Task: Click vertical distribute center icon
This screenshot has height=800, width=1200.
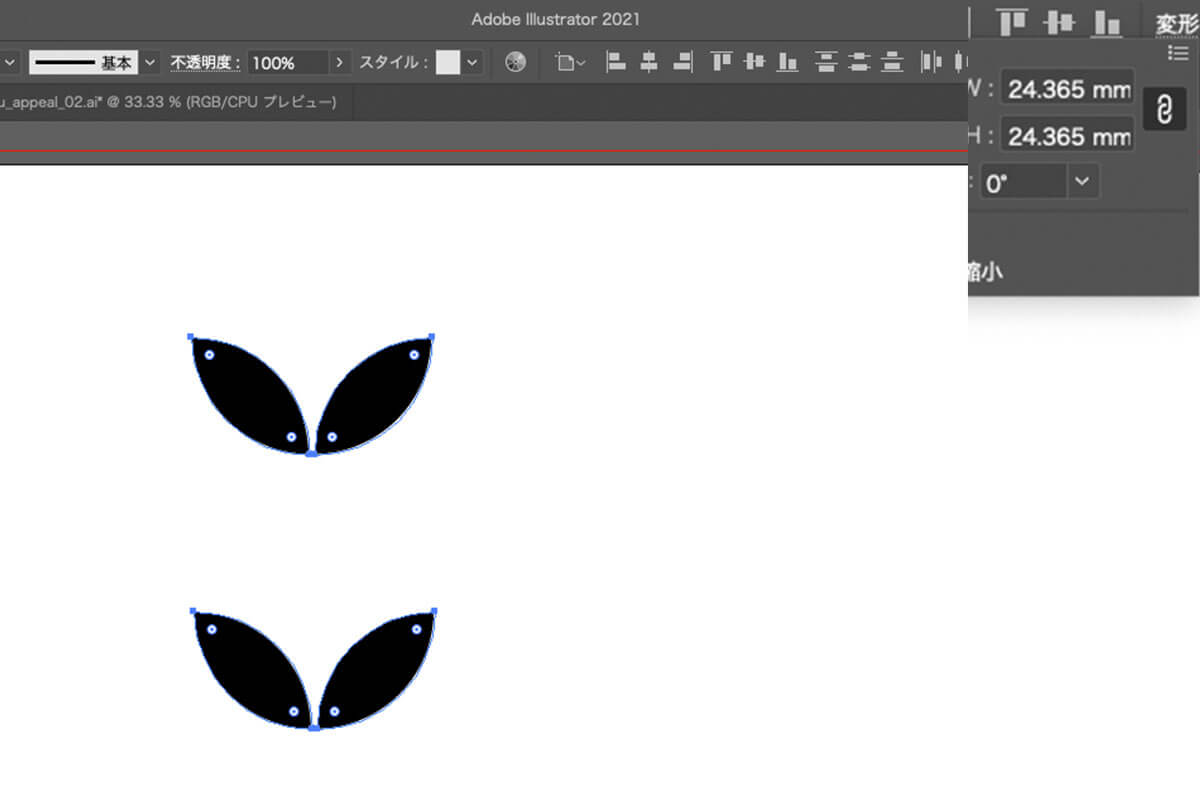Action: [x=858, y=62]
